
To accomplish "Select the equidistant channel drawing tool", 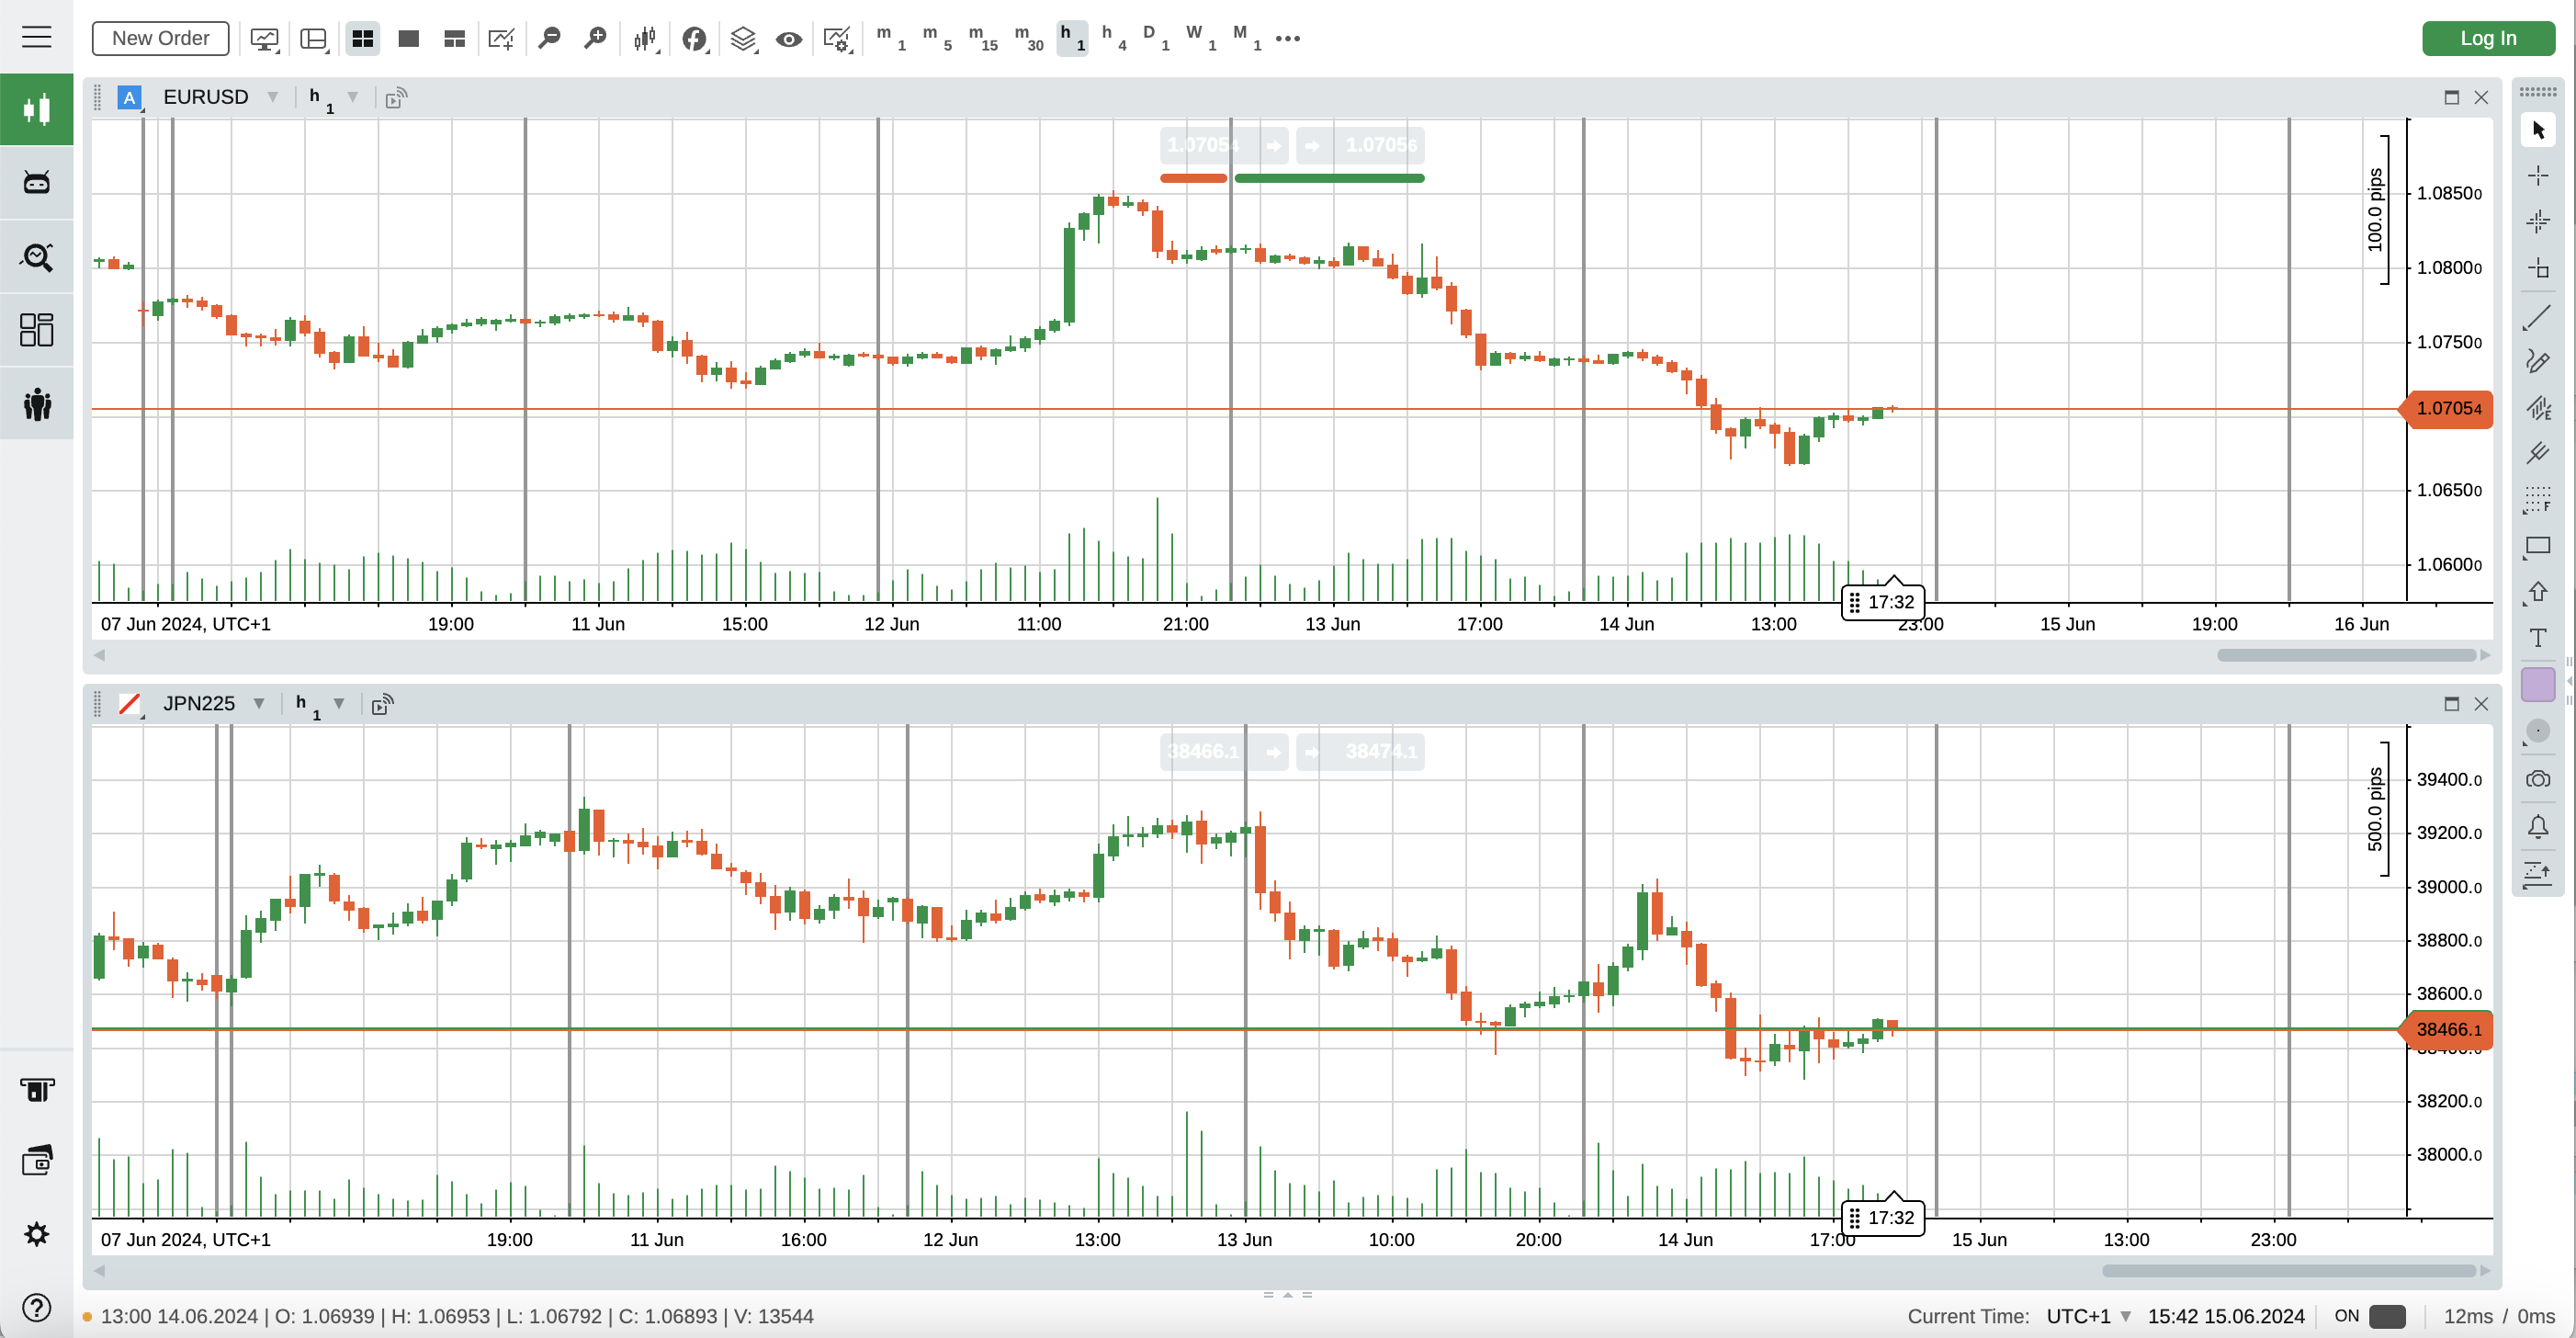I will 2538,407.
